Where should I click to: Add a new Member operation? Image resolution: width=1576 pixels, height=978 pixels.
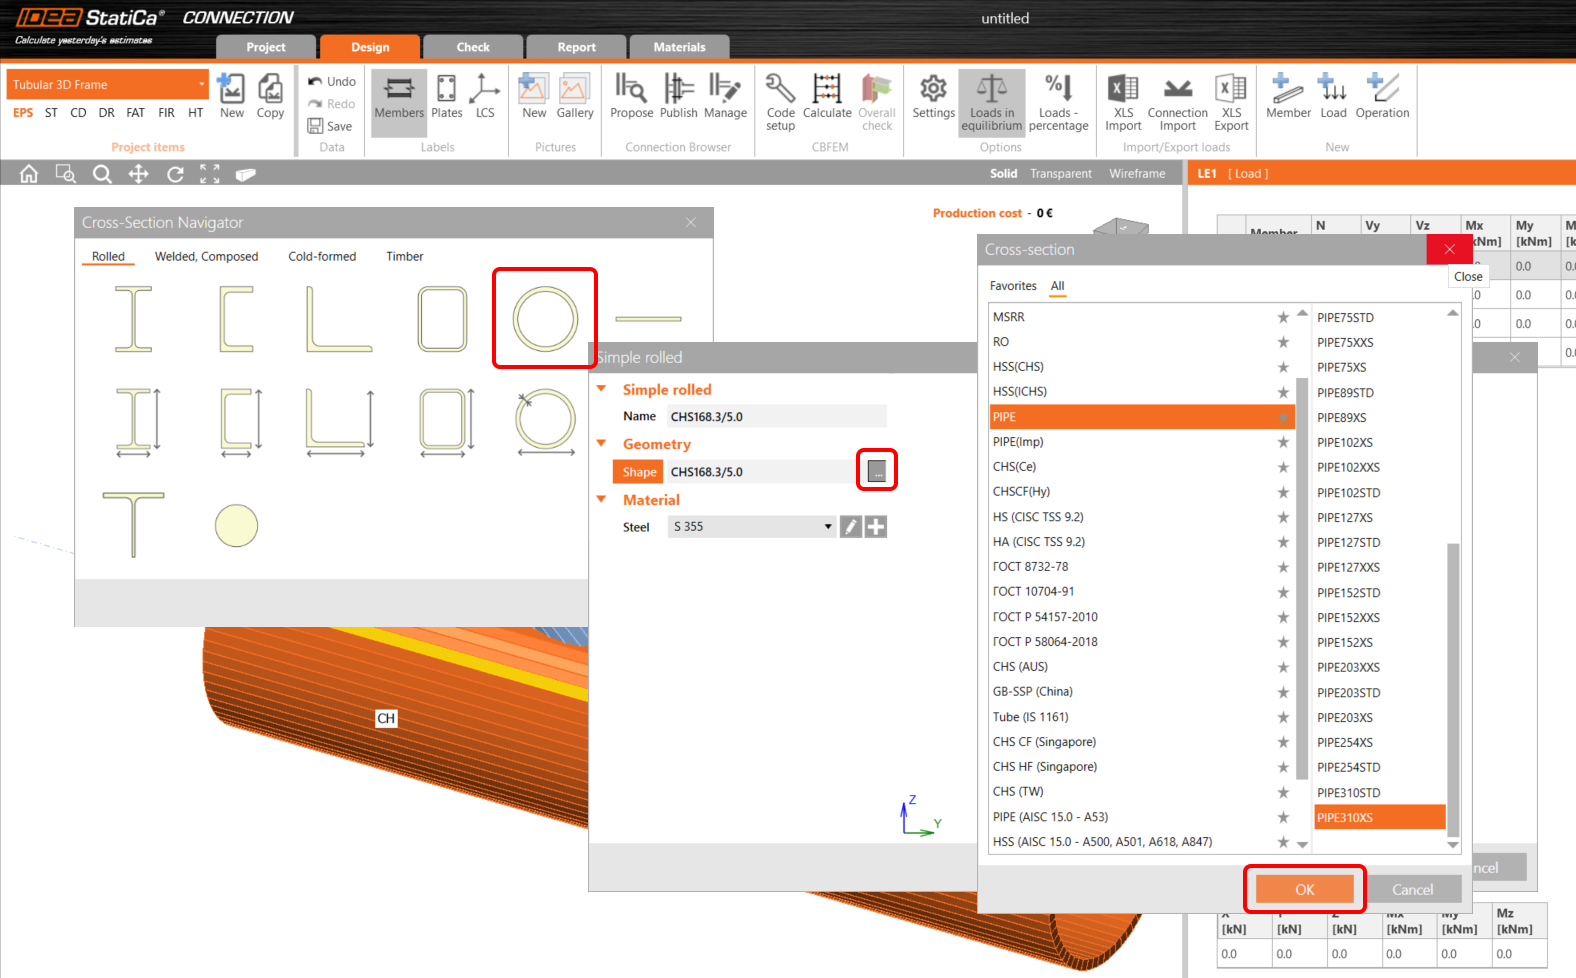(1287, 98)
